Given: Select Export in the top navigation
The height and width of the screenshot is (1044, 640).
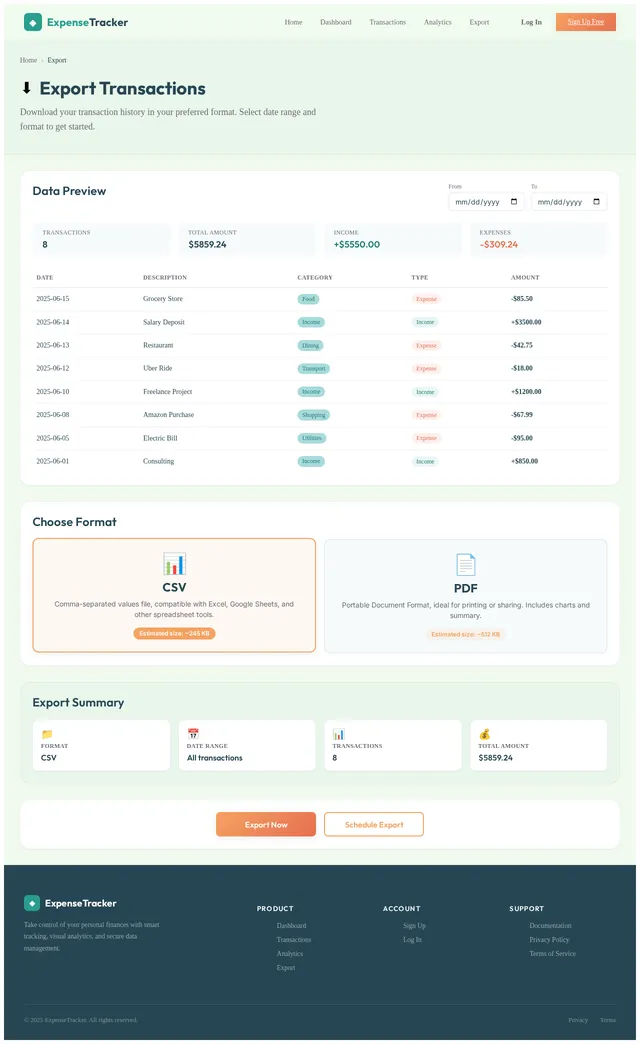Looking at the screenshot, I should pyautogui.click(x=480, y=22).
